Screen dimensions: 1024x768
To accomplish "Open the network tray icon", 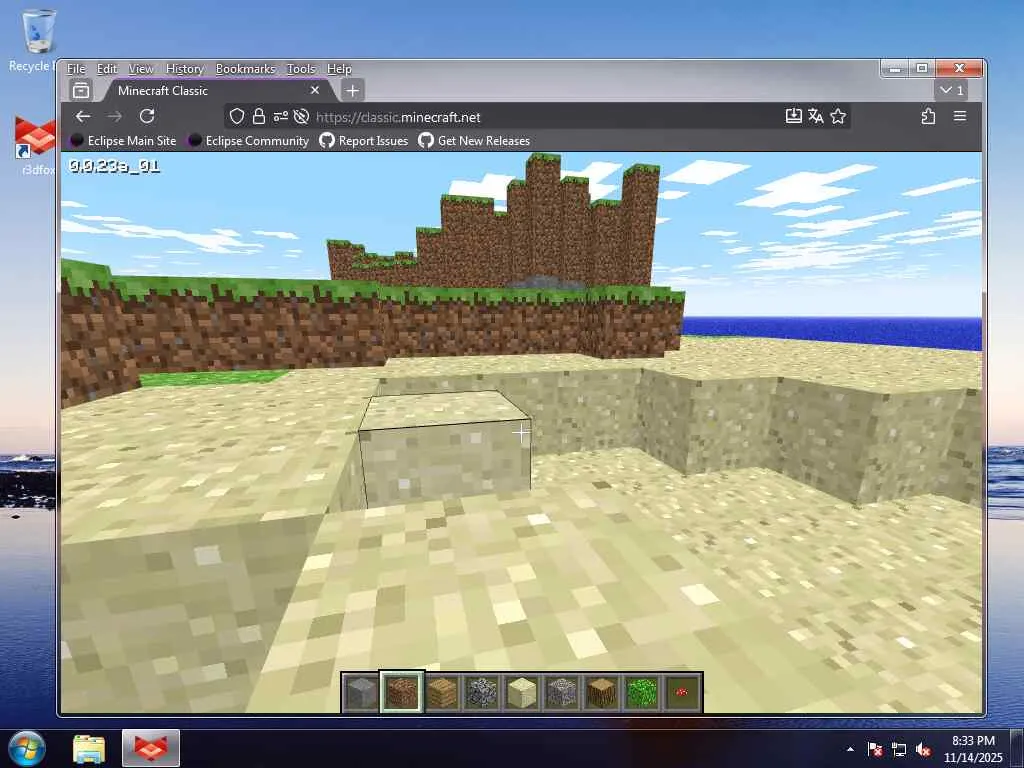I will 899,749.
